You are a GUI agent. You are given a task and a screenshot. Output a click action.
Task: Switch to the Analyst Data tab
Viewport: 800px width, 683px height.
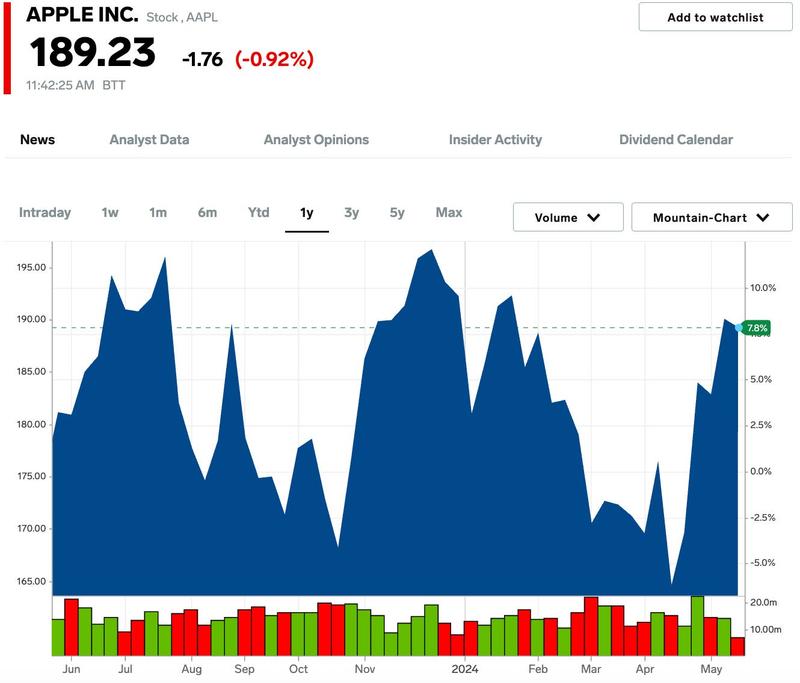point(149,139)
